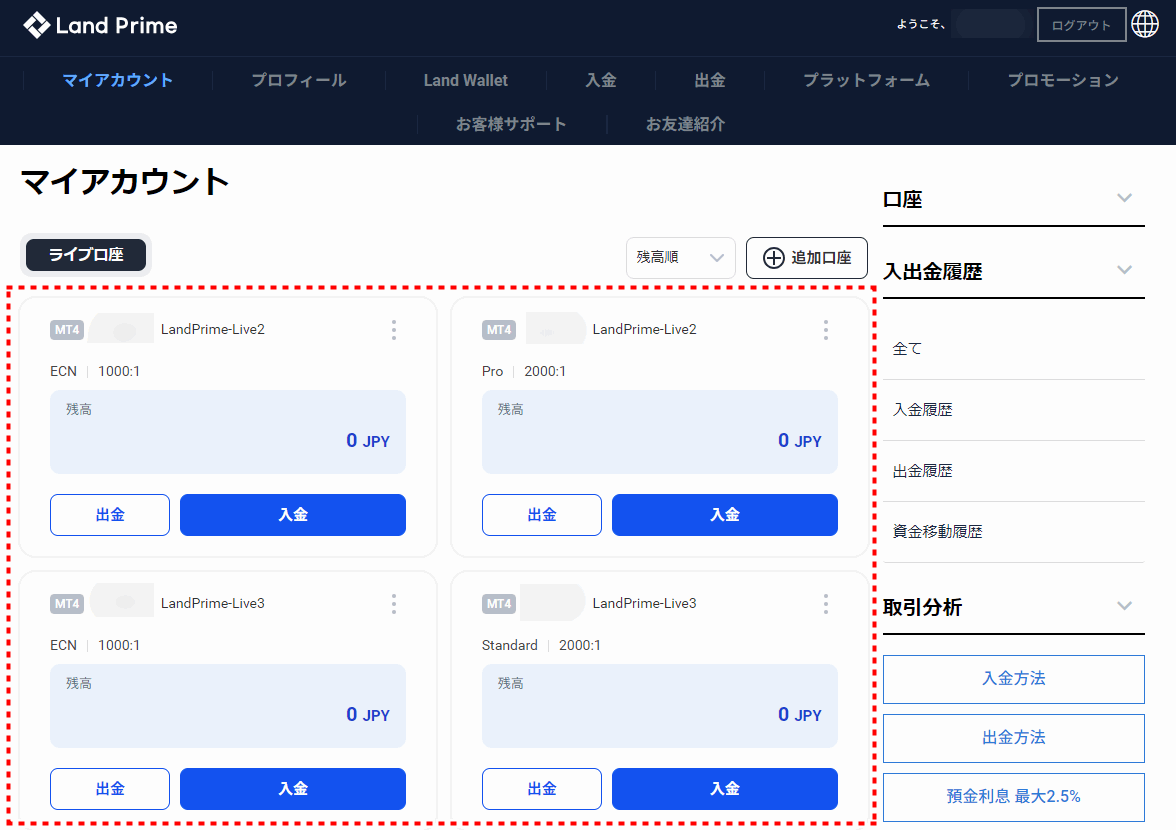Go to マイアカウント in navigation

[118, 80]
